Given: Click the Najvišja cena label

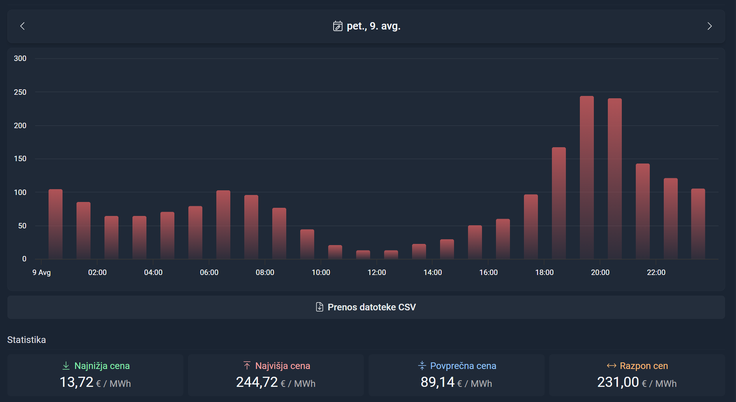Looking at the screenshot, I should click(283, 365).
